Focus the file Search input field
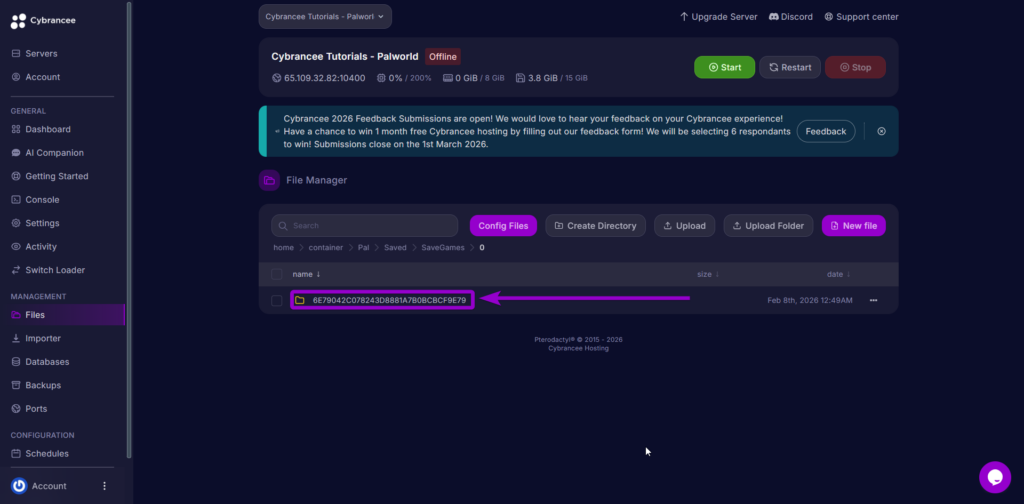This screenshot has width=1024, height=504. (x=365, y=226)
